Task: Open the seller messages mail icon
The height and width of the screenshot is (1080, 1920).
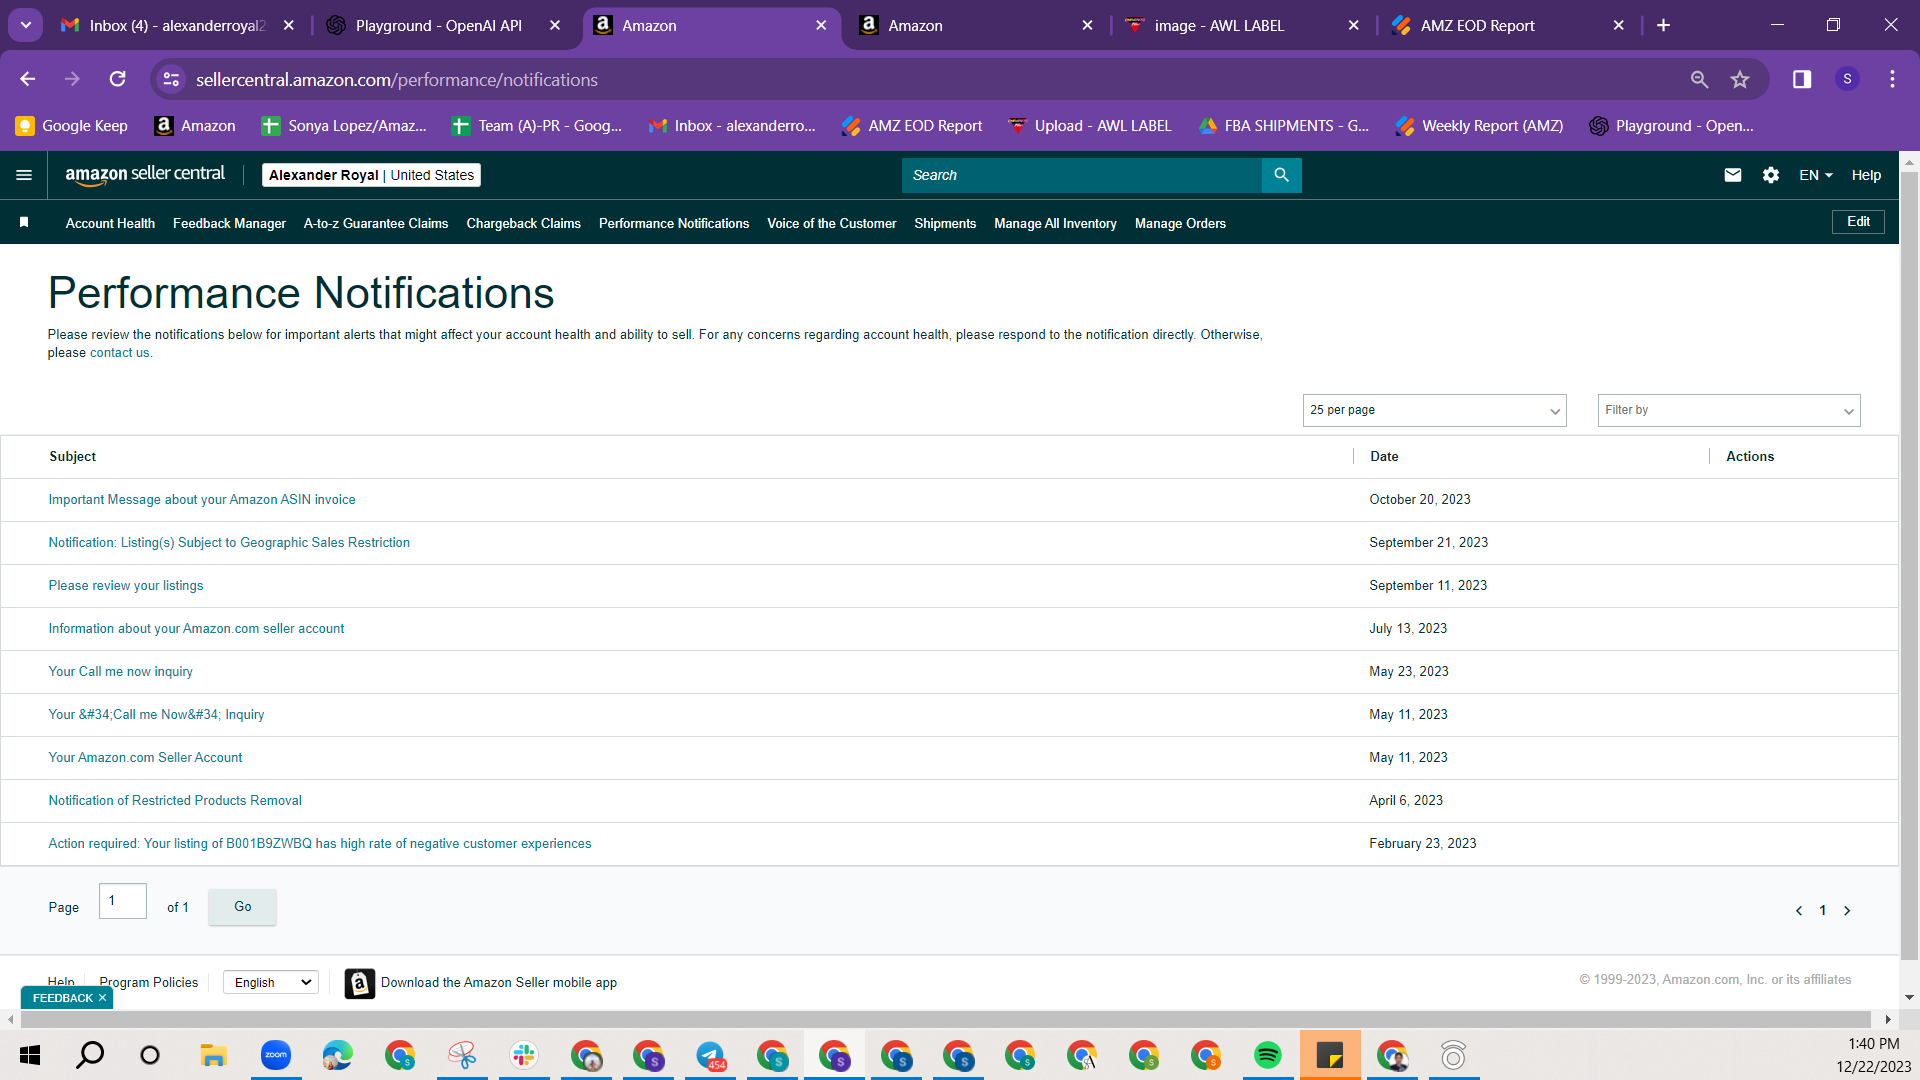Action: tap(1733, 175)
